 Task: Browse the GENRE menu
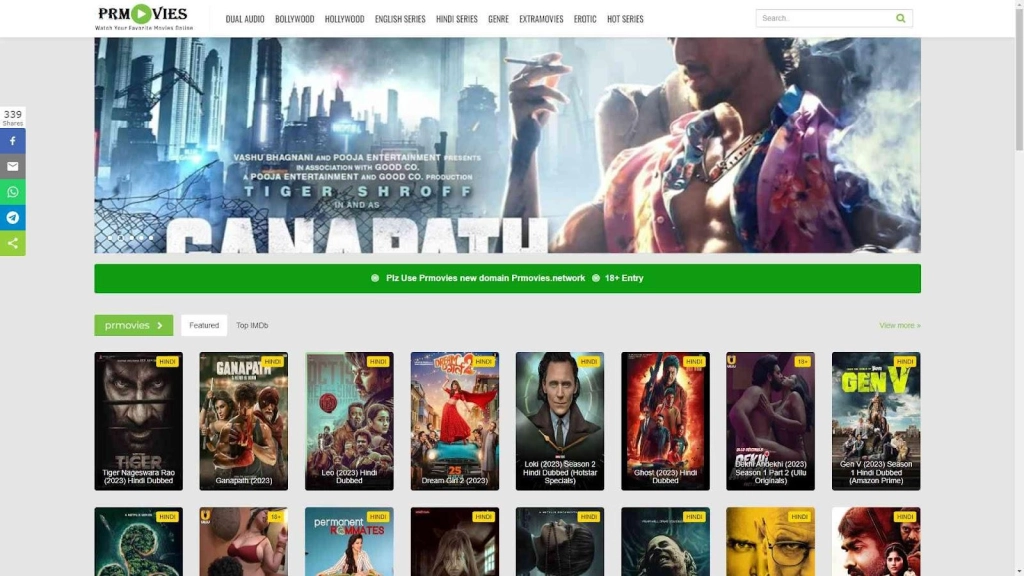click(498, 18)
